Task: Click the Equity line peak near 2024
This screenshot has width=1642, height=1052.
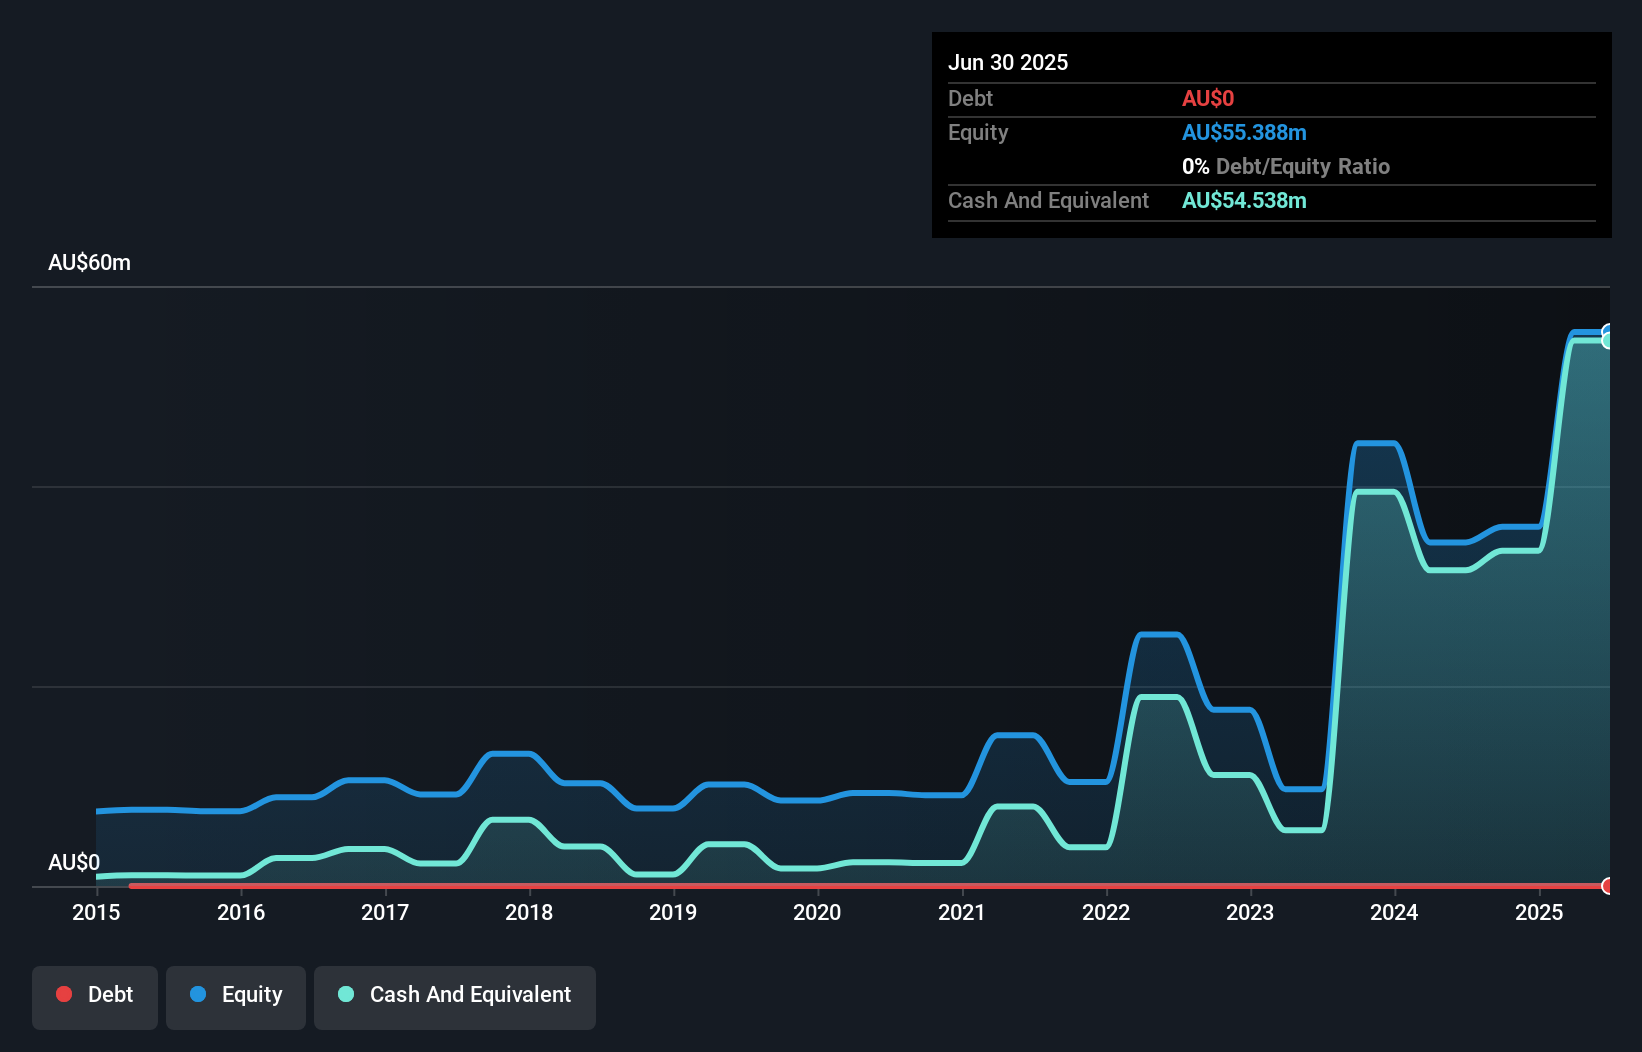Action: point(1376,441)
